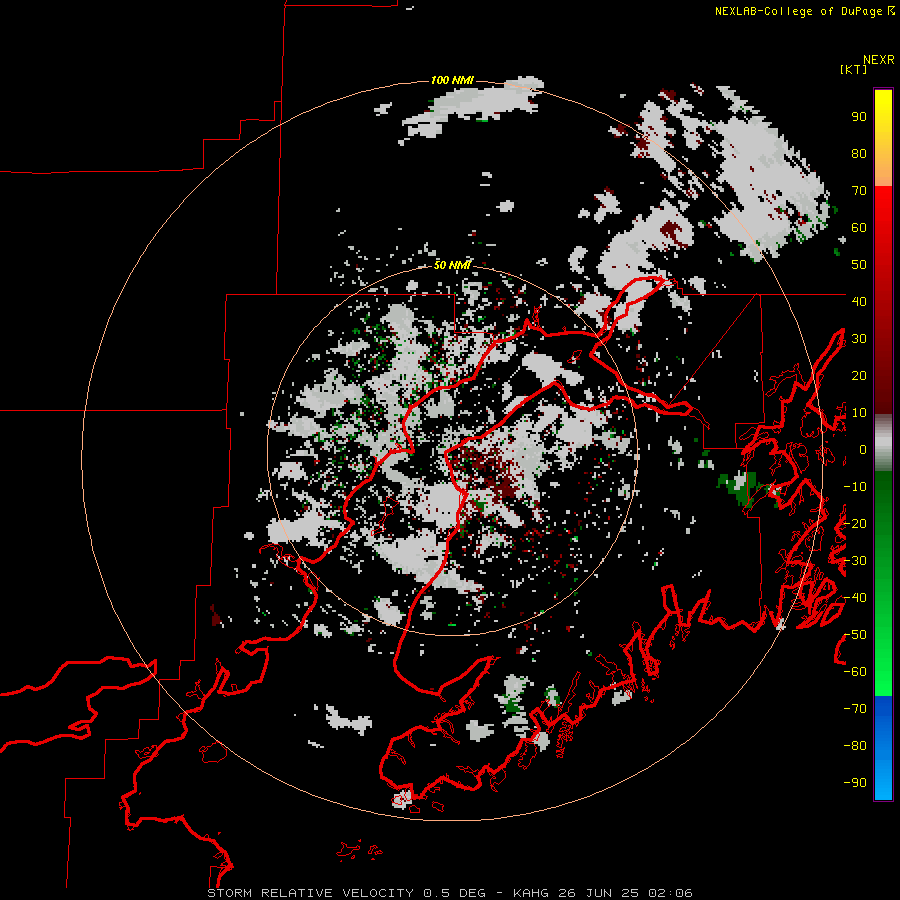Click the 70 value on velocity scale
900x900 pixels.
click(859, 191)
